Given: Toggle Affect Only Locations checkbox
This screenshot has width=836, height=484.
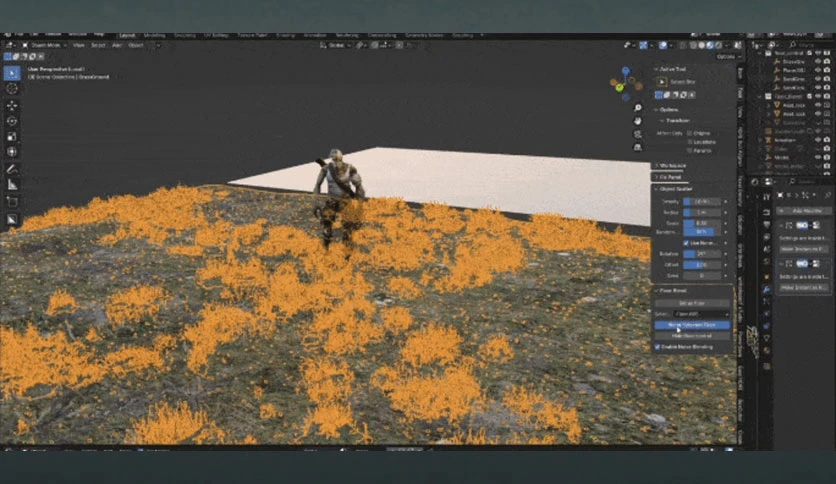Looking at the screenshot, I should pyautogui.click(x=689, y=142).
